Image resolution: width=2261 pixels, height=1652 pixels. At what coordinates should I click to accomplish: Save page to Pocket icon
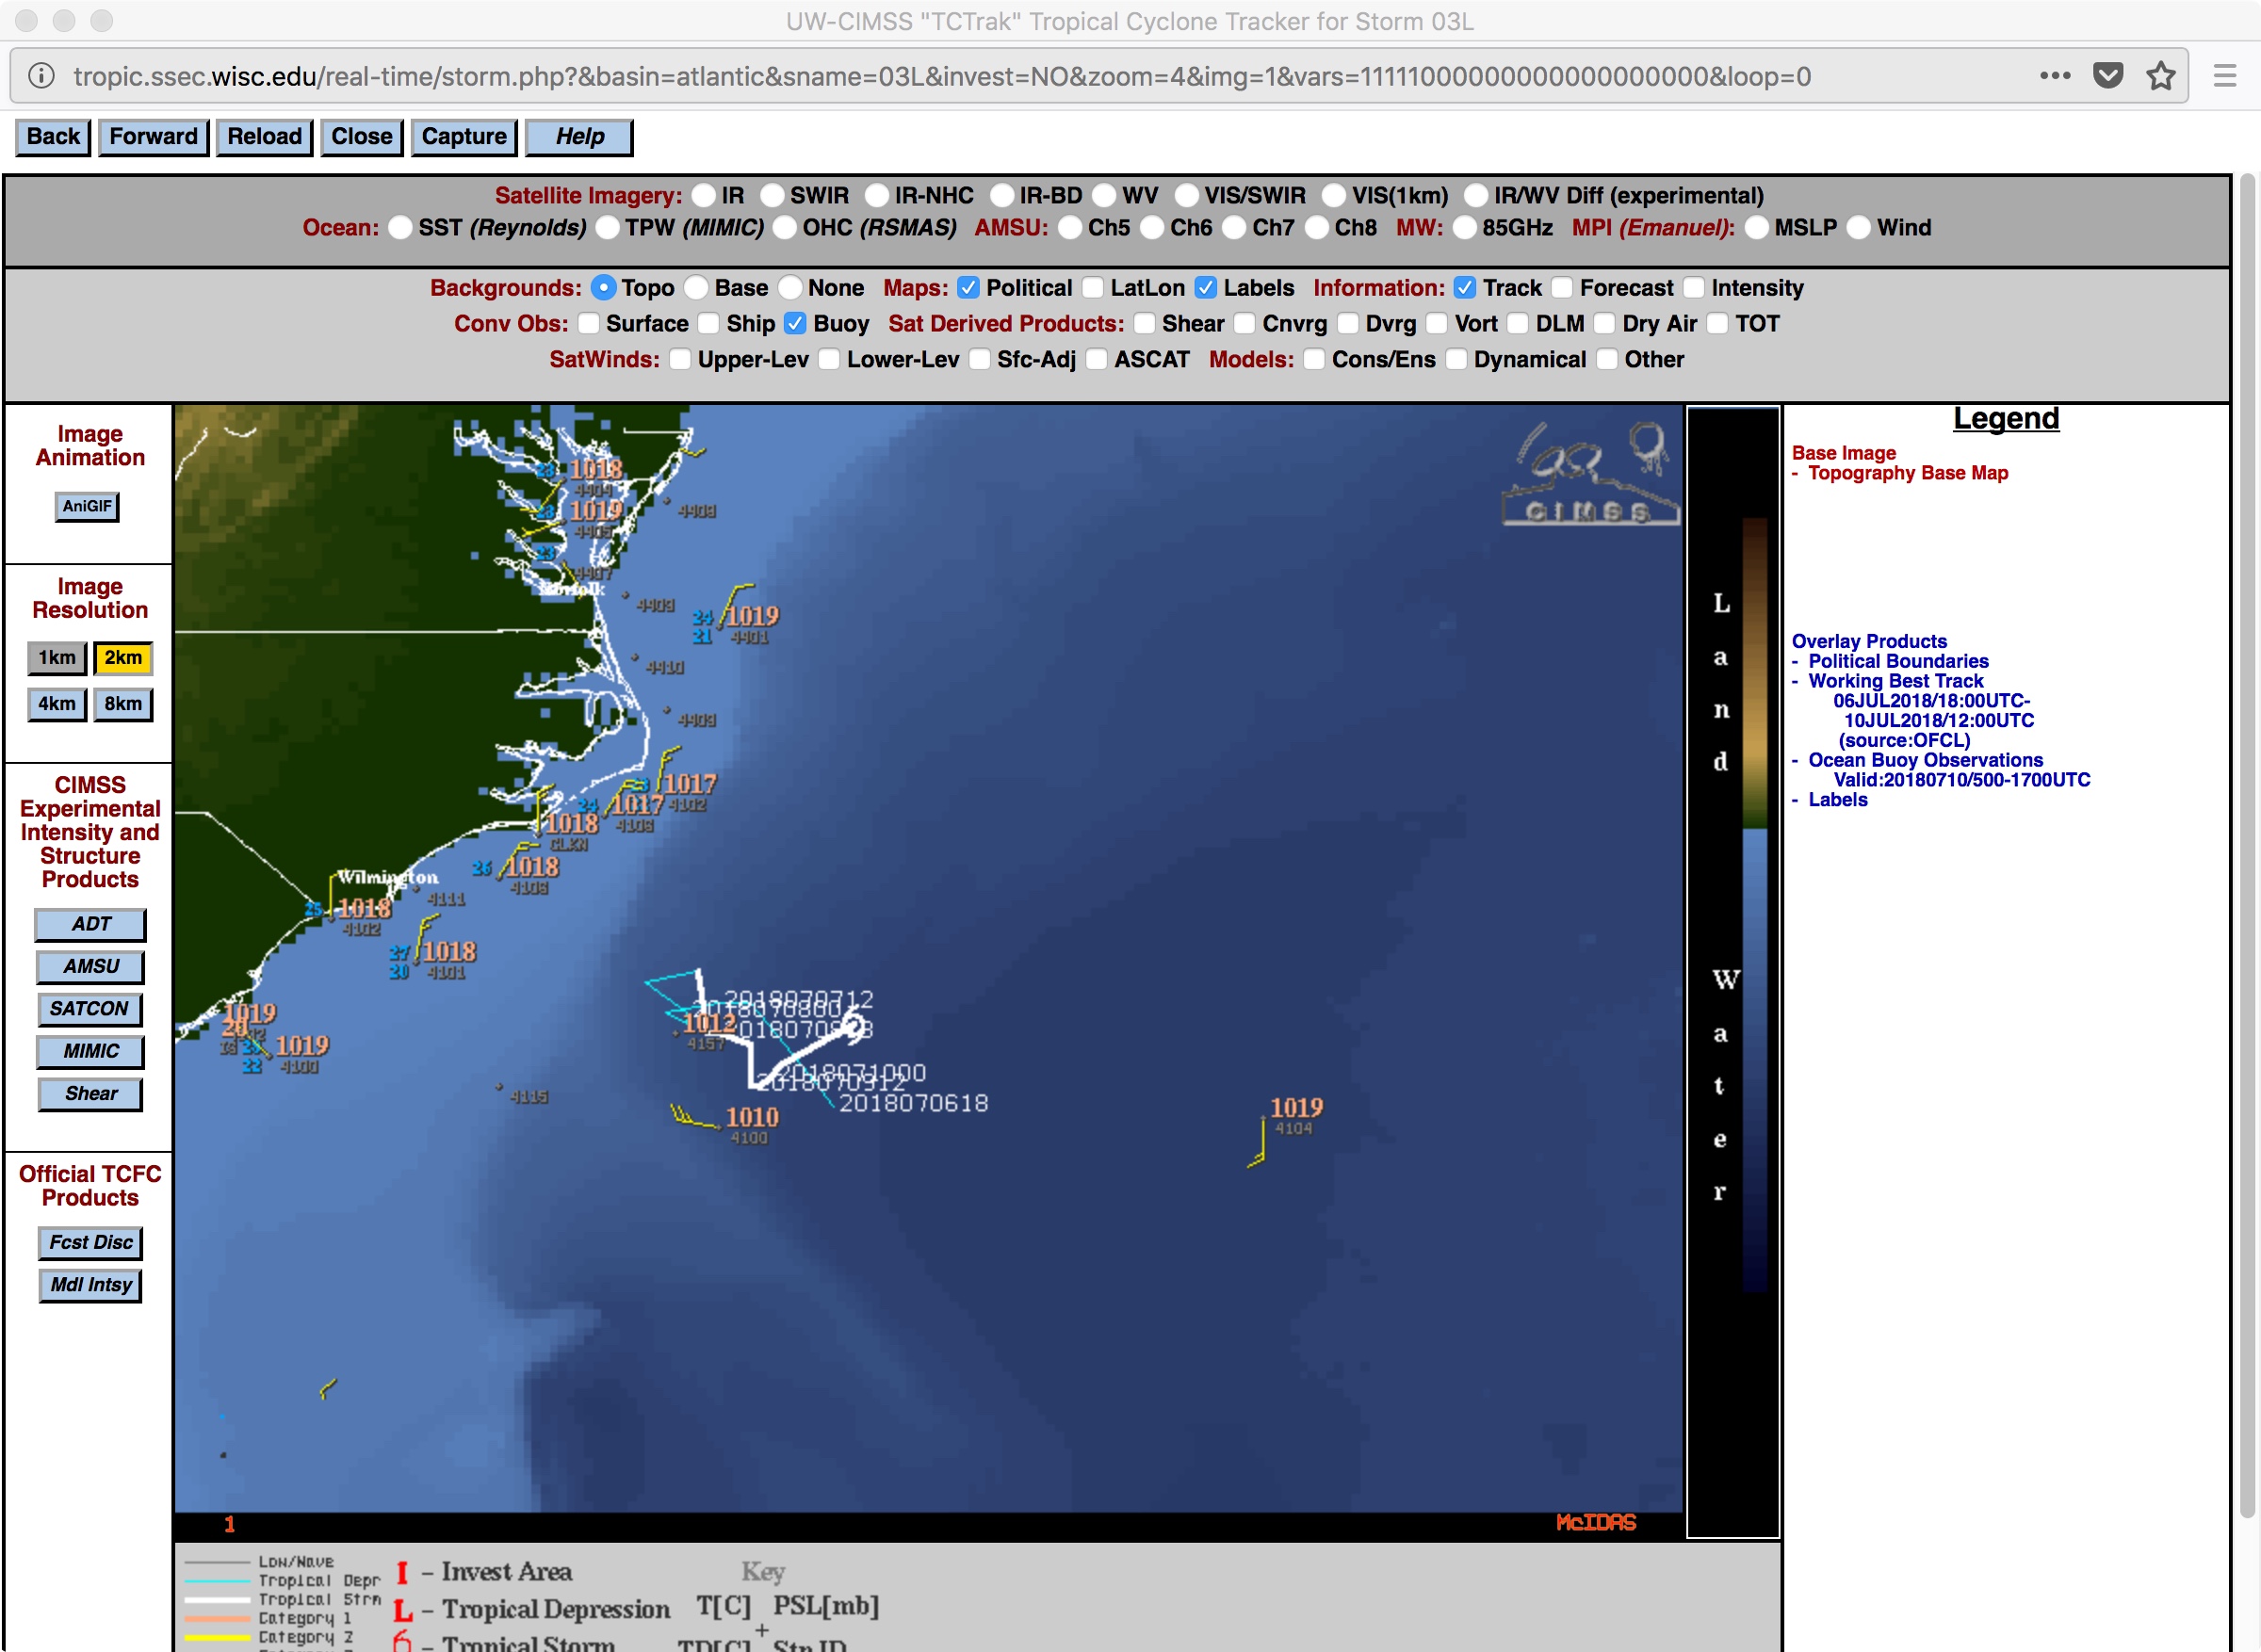tap(2108, 76)
